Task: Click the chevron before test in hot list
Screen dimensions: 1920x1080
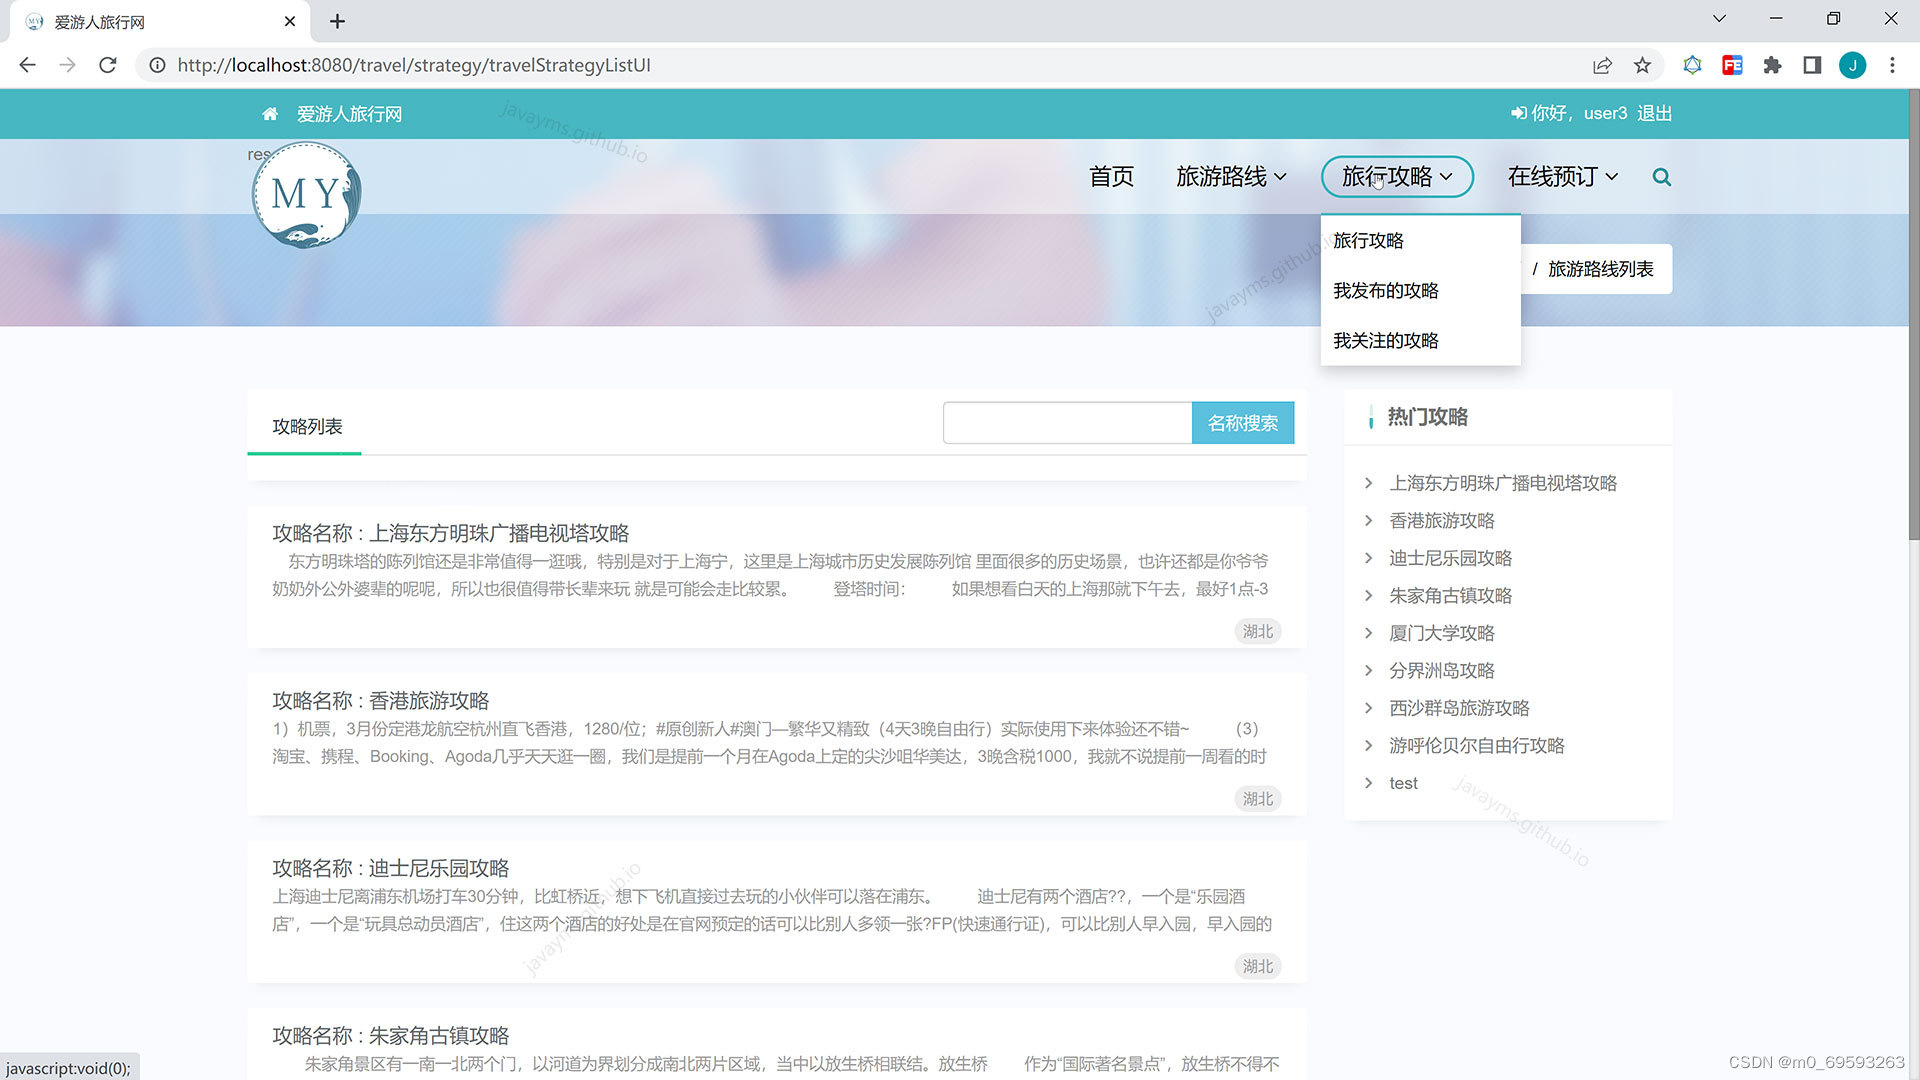Action: point(1368,783)
